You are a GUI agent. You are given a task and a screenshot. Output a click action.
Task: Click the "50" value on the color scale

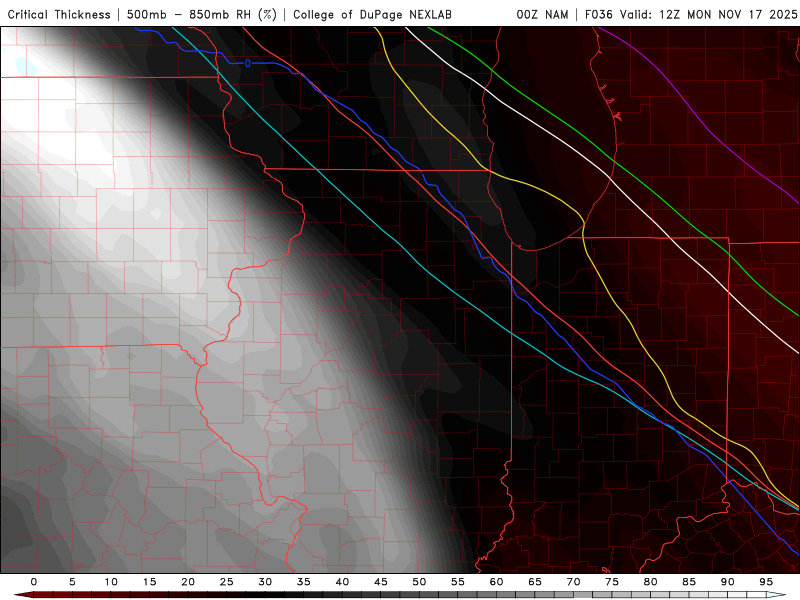coord(419,582)
